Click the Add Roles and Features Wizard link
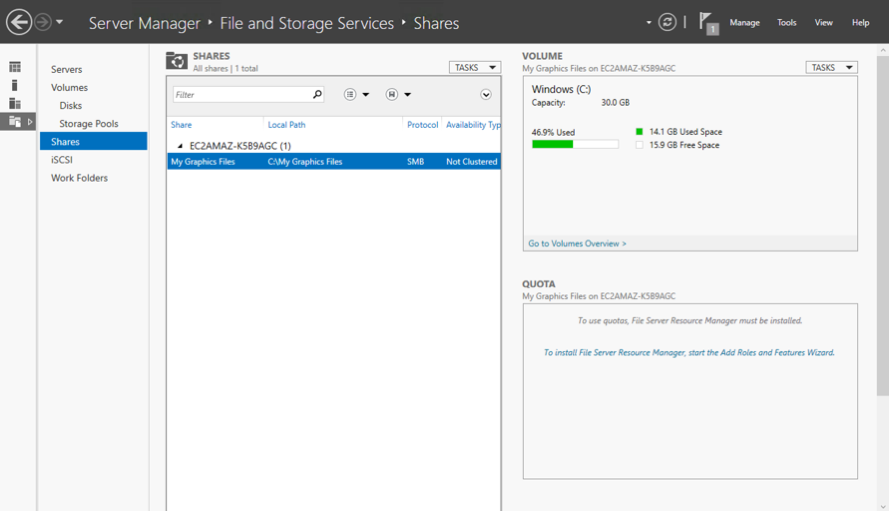The width and height of the screenshot is (889, 511). (689, 352)
